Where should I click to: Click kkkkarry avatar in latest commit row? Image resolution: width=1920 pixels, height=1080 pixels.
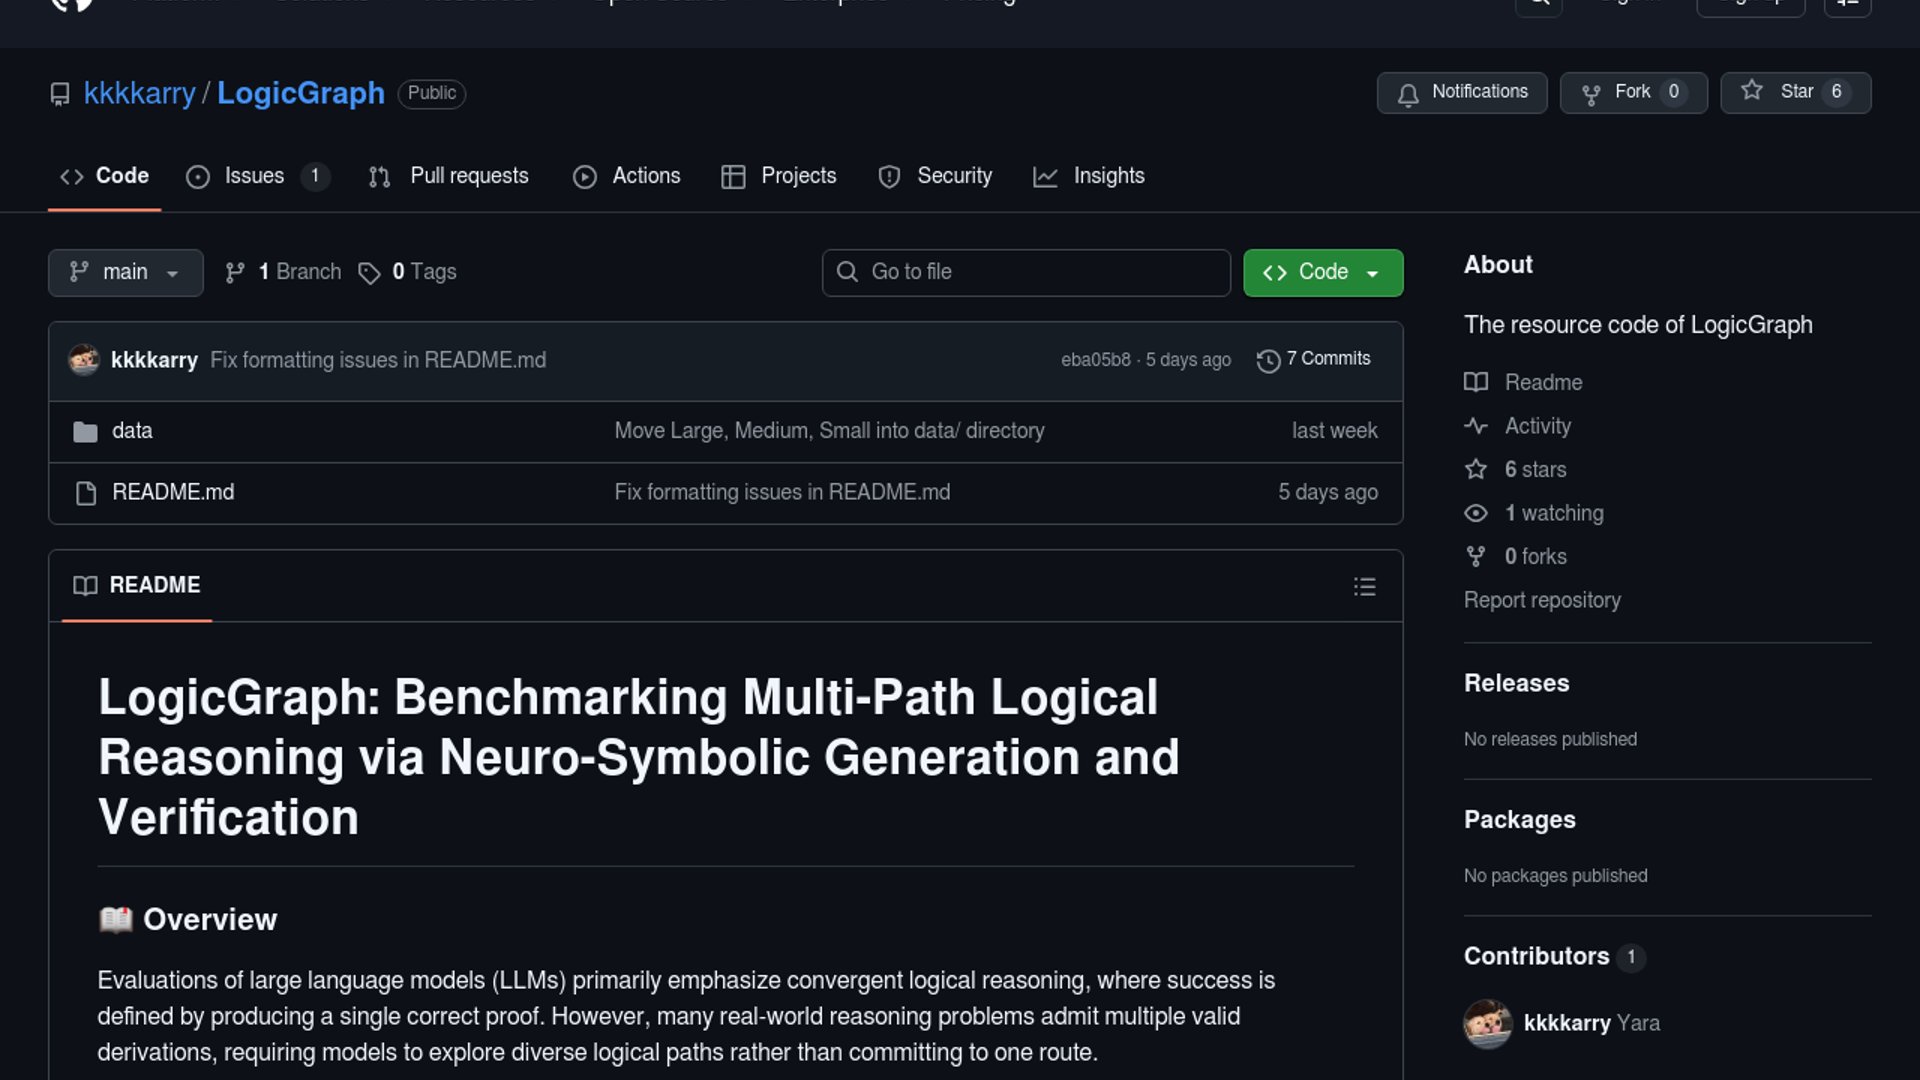pos(84,360)
